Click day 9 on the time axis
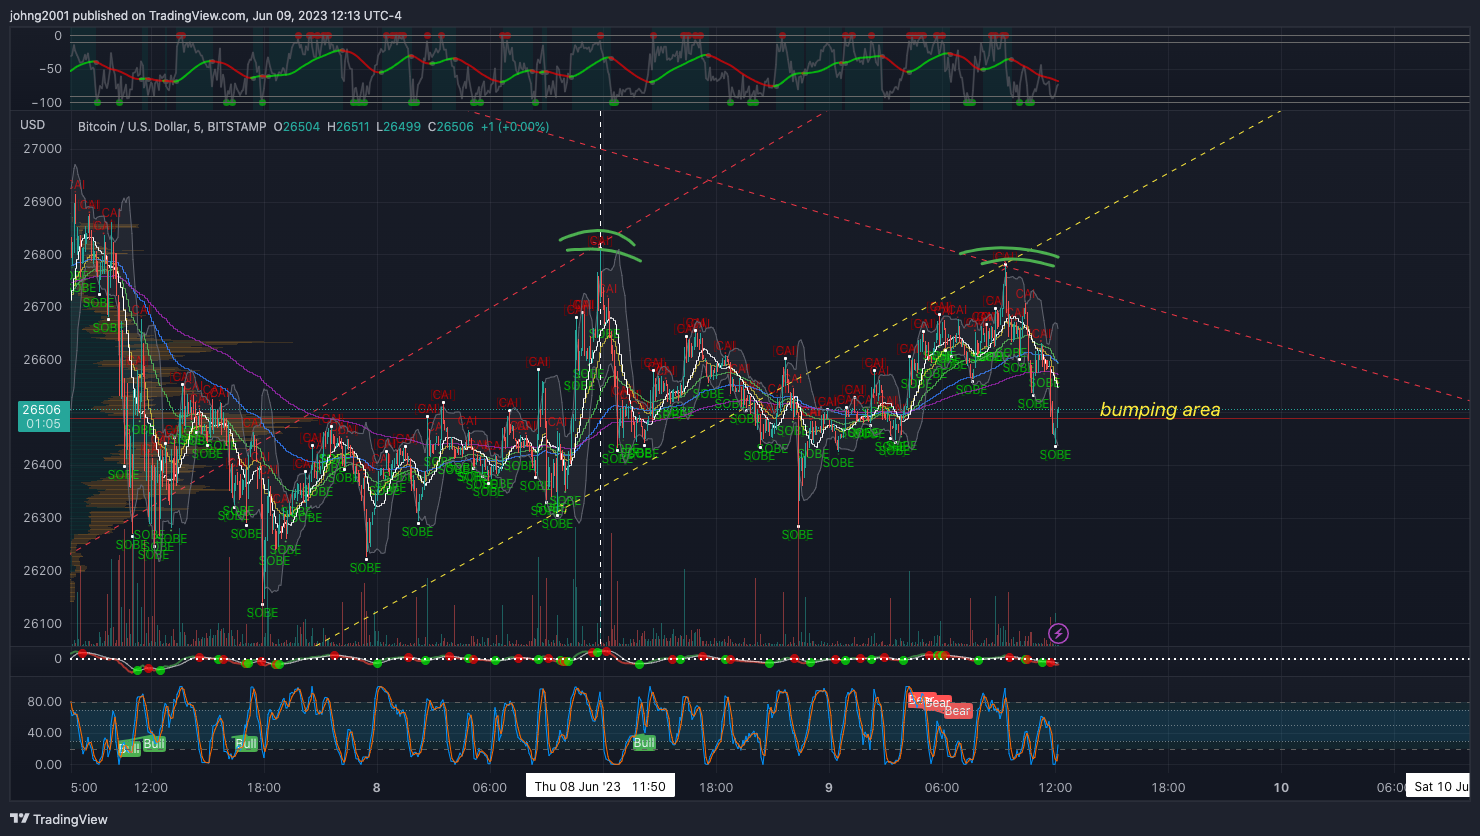Image resolution: width=1480 pixels, height=836 pixels. [829, 787]
